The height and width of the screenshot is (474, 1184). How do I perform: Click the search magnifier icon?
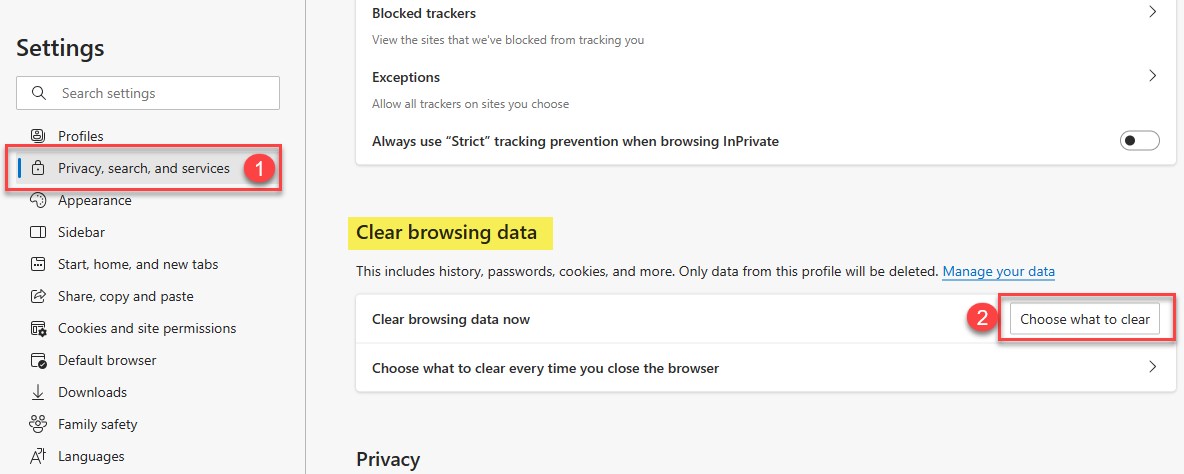pos(39,93)
